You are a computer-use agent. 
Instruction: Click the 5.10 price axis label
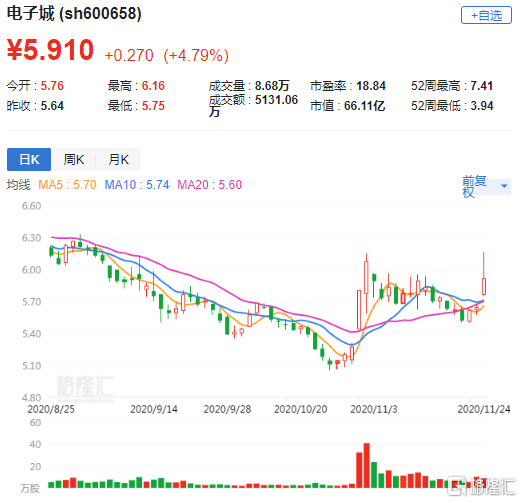tap(32, 366)
